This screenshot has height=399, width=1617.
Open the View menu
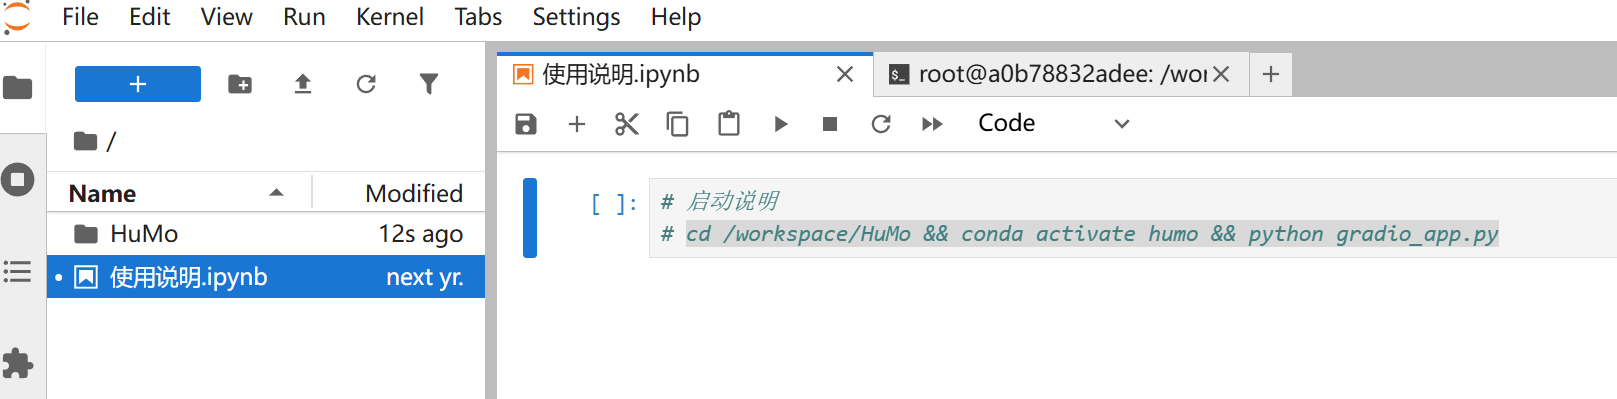tap(227, 17)
